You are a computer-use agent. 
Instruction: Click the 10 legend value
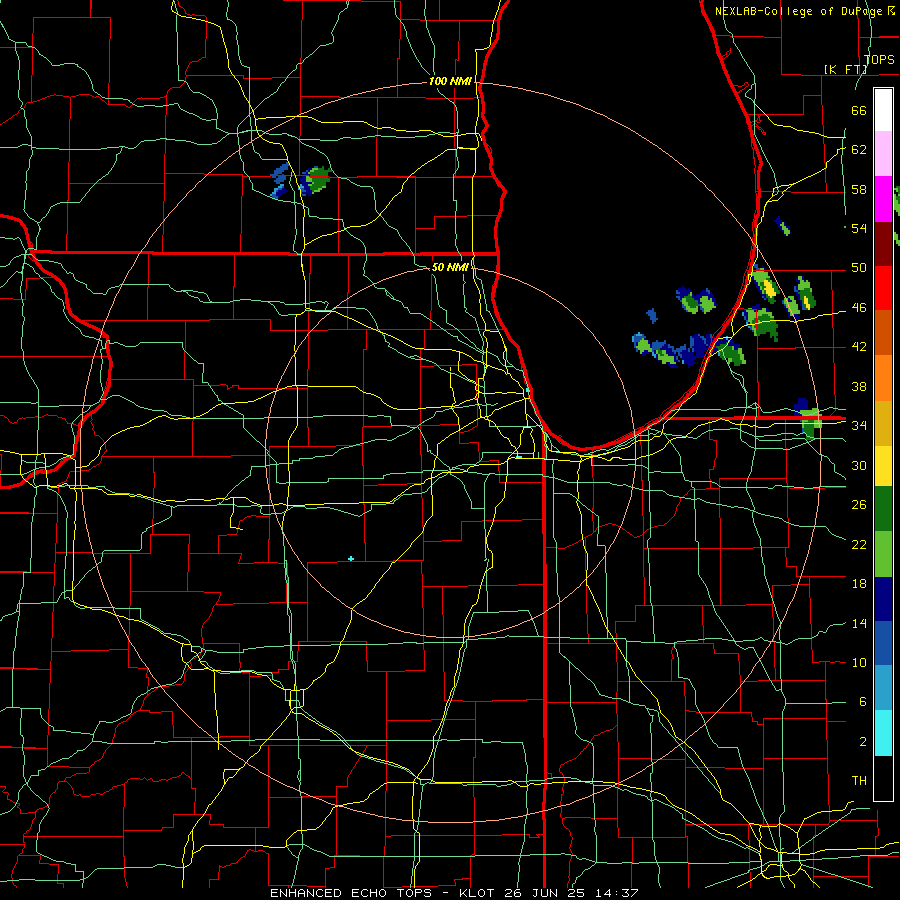click(859, 662)
